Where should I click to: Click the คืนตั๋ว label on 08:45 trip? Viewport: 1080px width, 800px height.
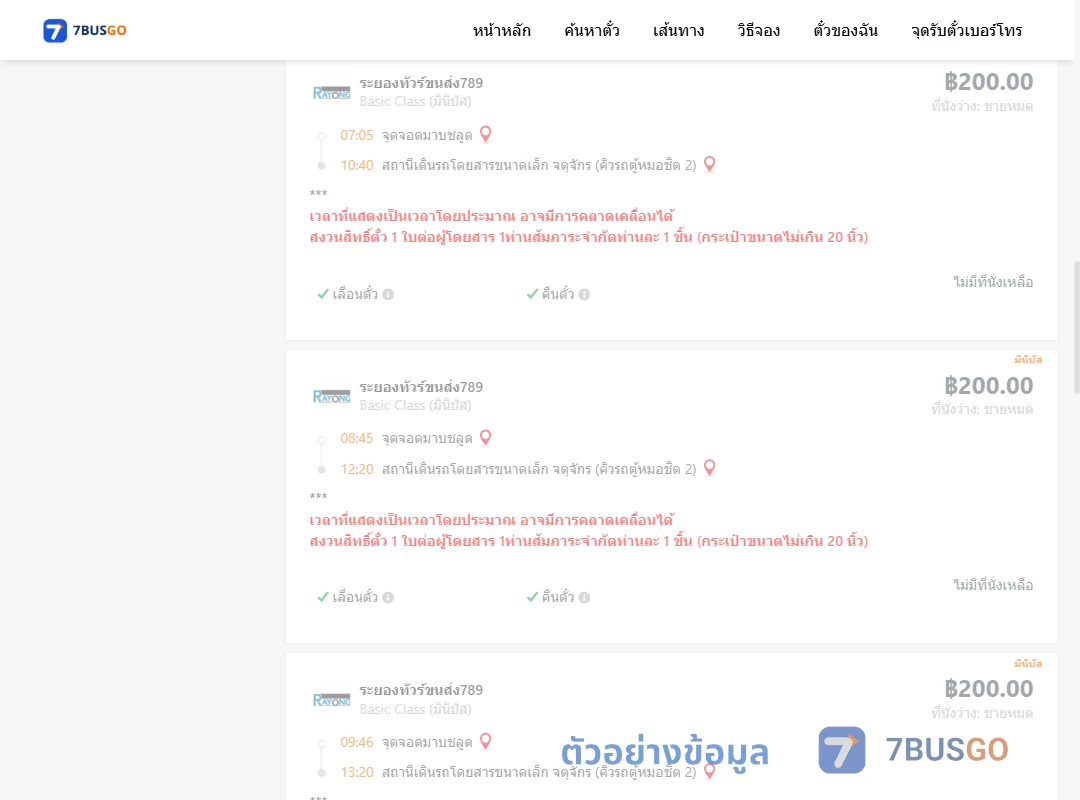558,597
